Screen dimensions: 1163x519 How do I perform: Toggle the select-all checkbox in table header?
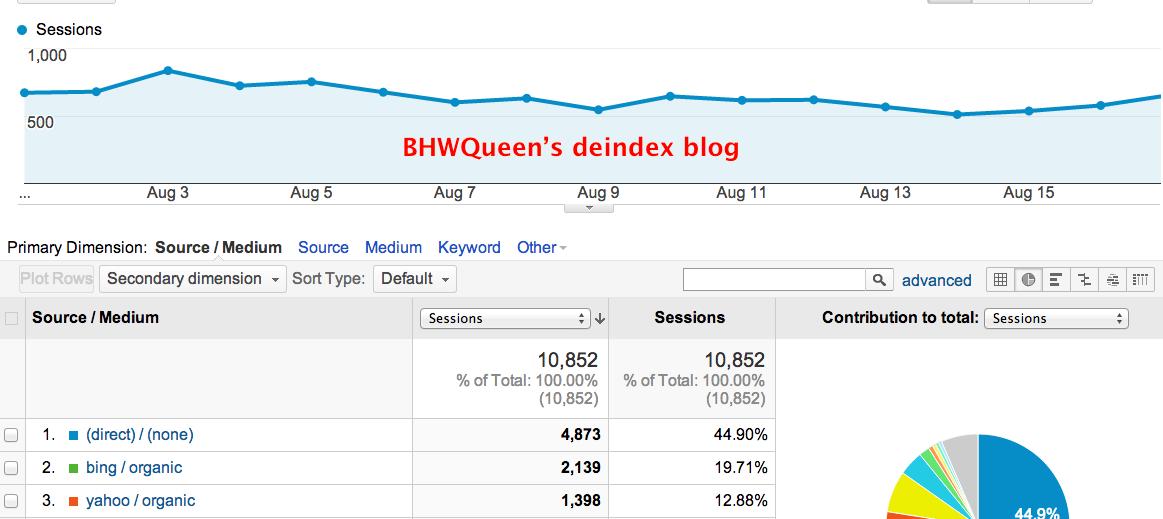[x=11, y=319]
